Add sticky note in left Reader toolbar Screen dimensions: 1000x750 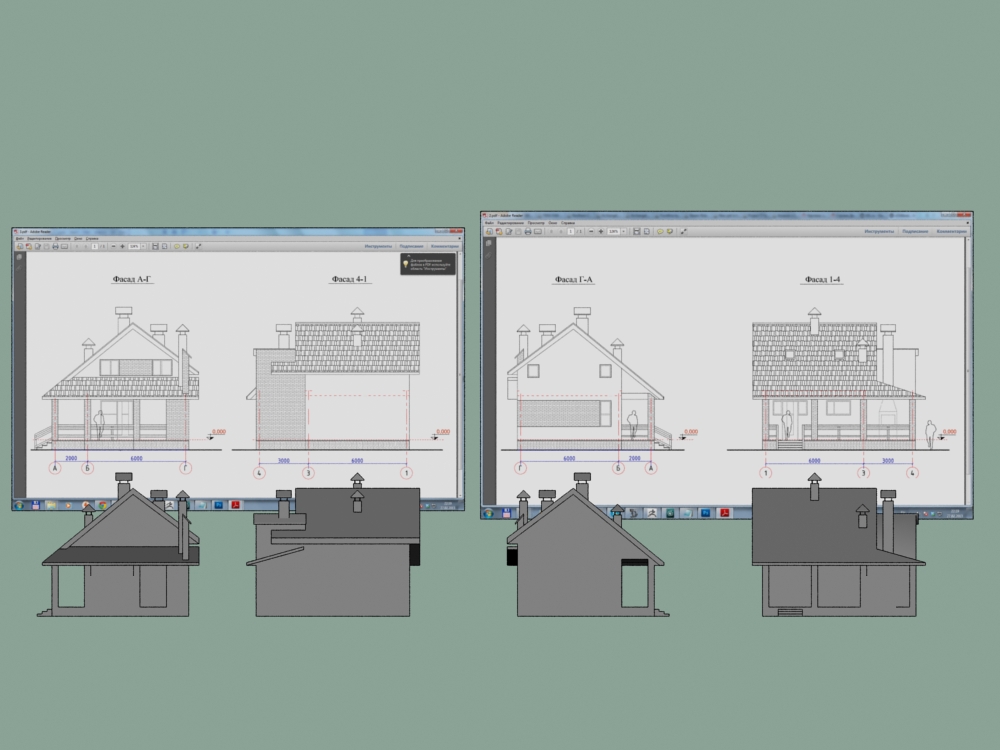pyautogui.click(x=177, y=246)
